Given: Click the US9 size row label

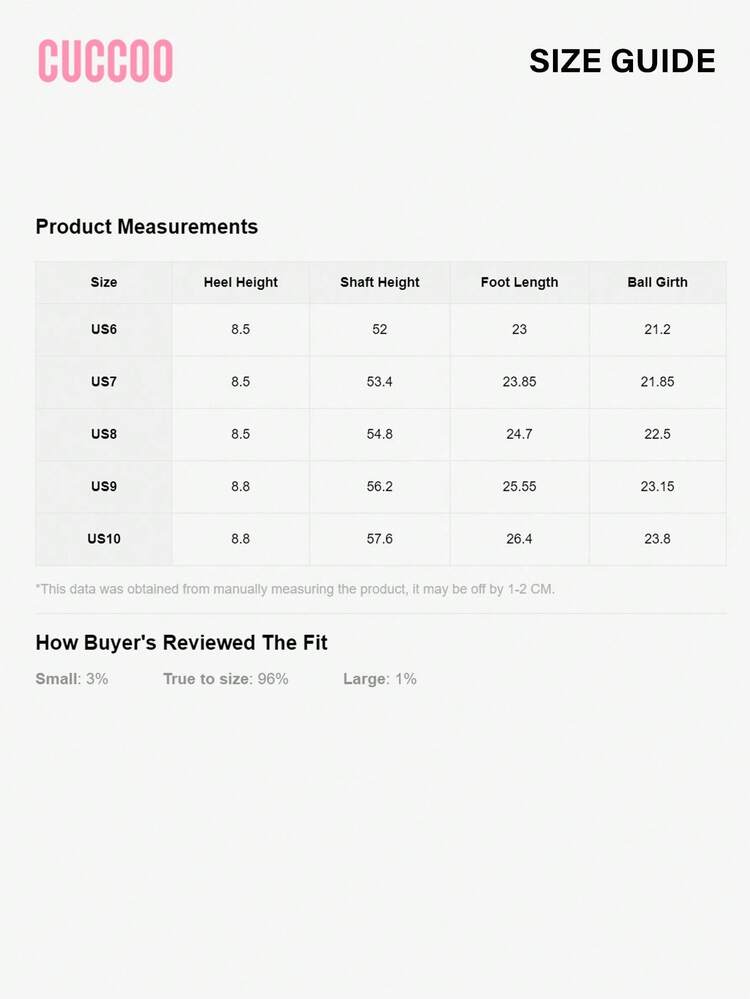Looking at the screenshot, I should point(104,486).
